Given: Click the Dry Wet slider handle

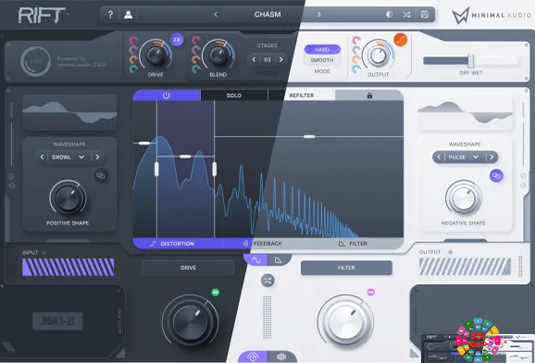Looking at the screenshot, I should 471,61.
